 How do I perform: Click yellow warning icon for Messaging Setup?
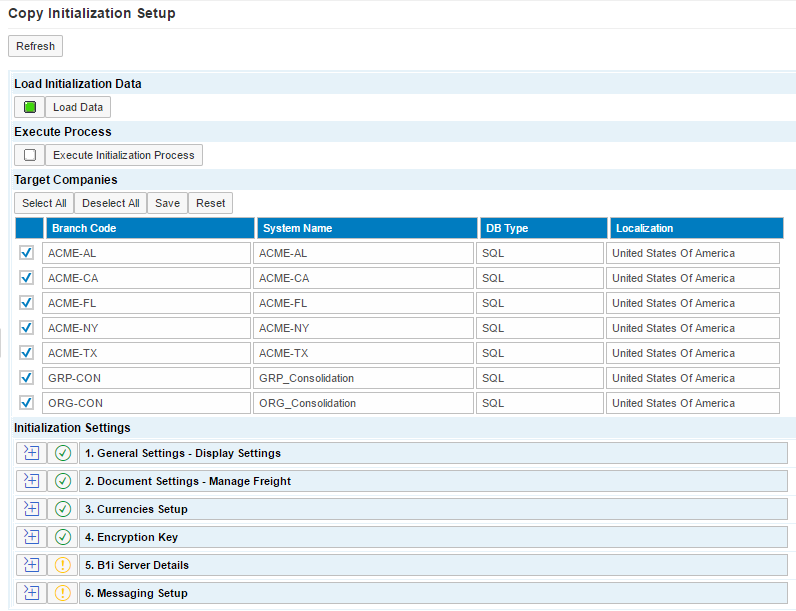click(63, 593)
